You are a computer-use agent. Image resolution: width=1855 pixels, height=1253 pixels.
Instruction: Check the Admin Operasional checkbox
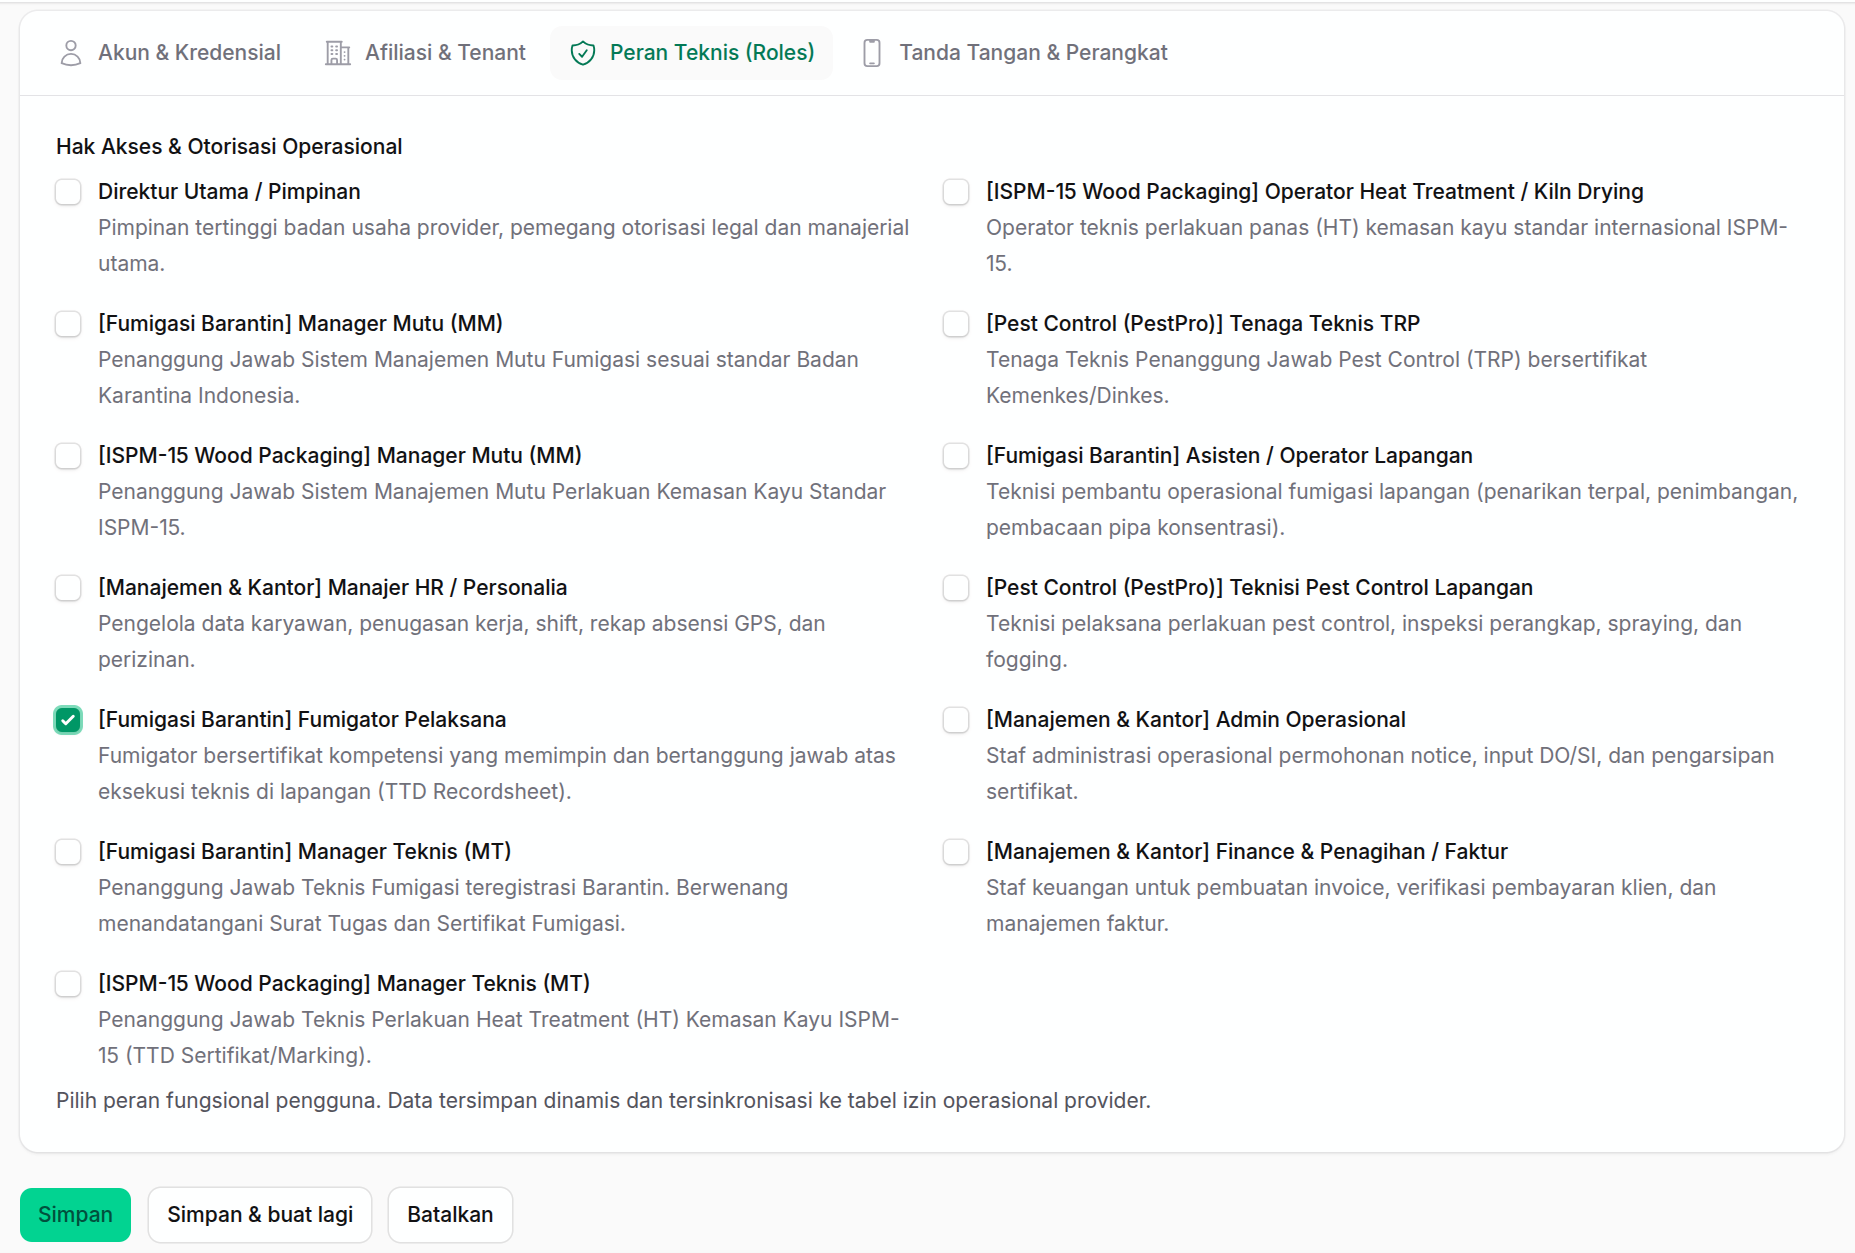(x=956, y=720)
